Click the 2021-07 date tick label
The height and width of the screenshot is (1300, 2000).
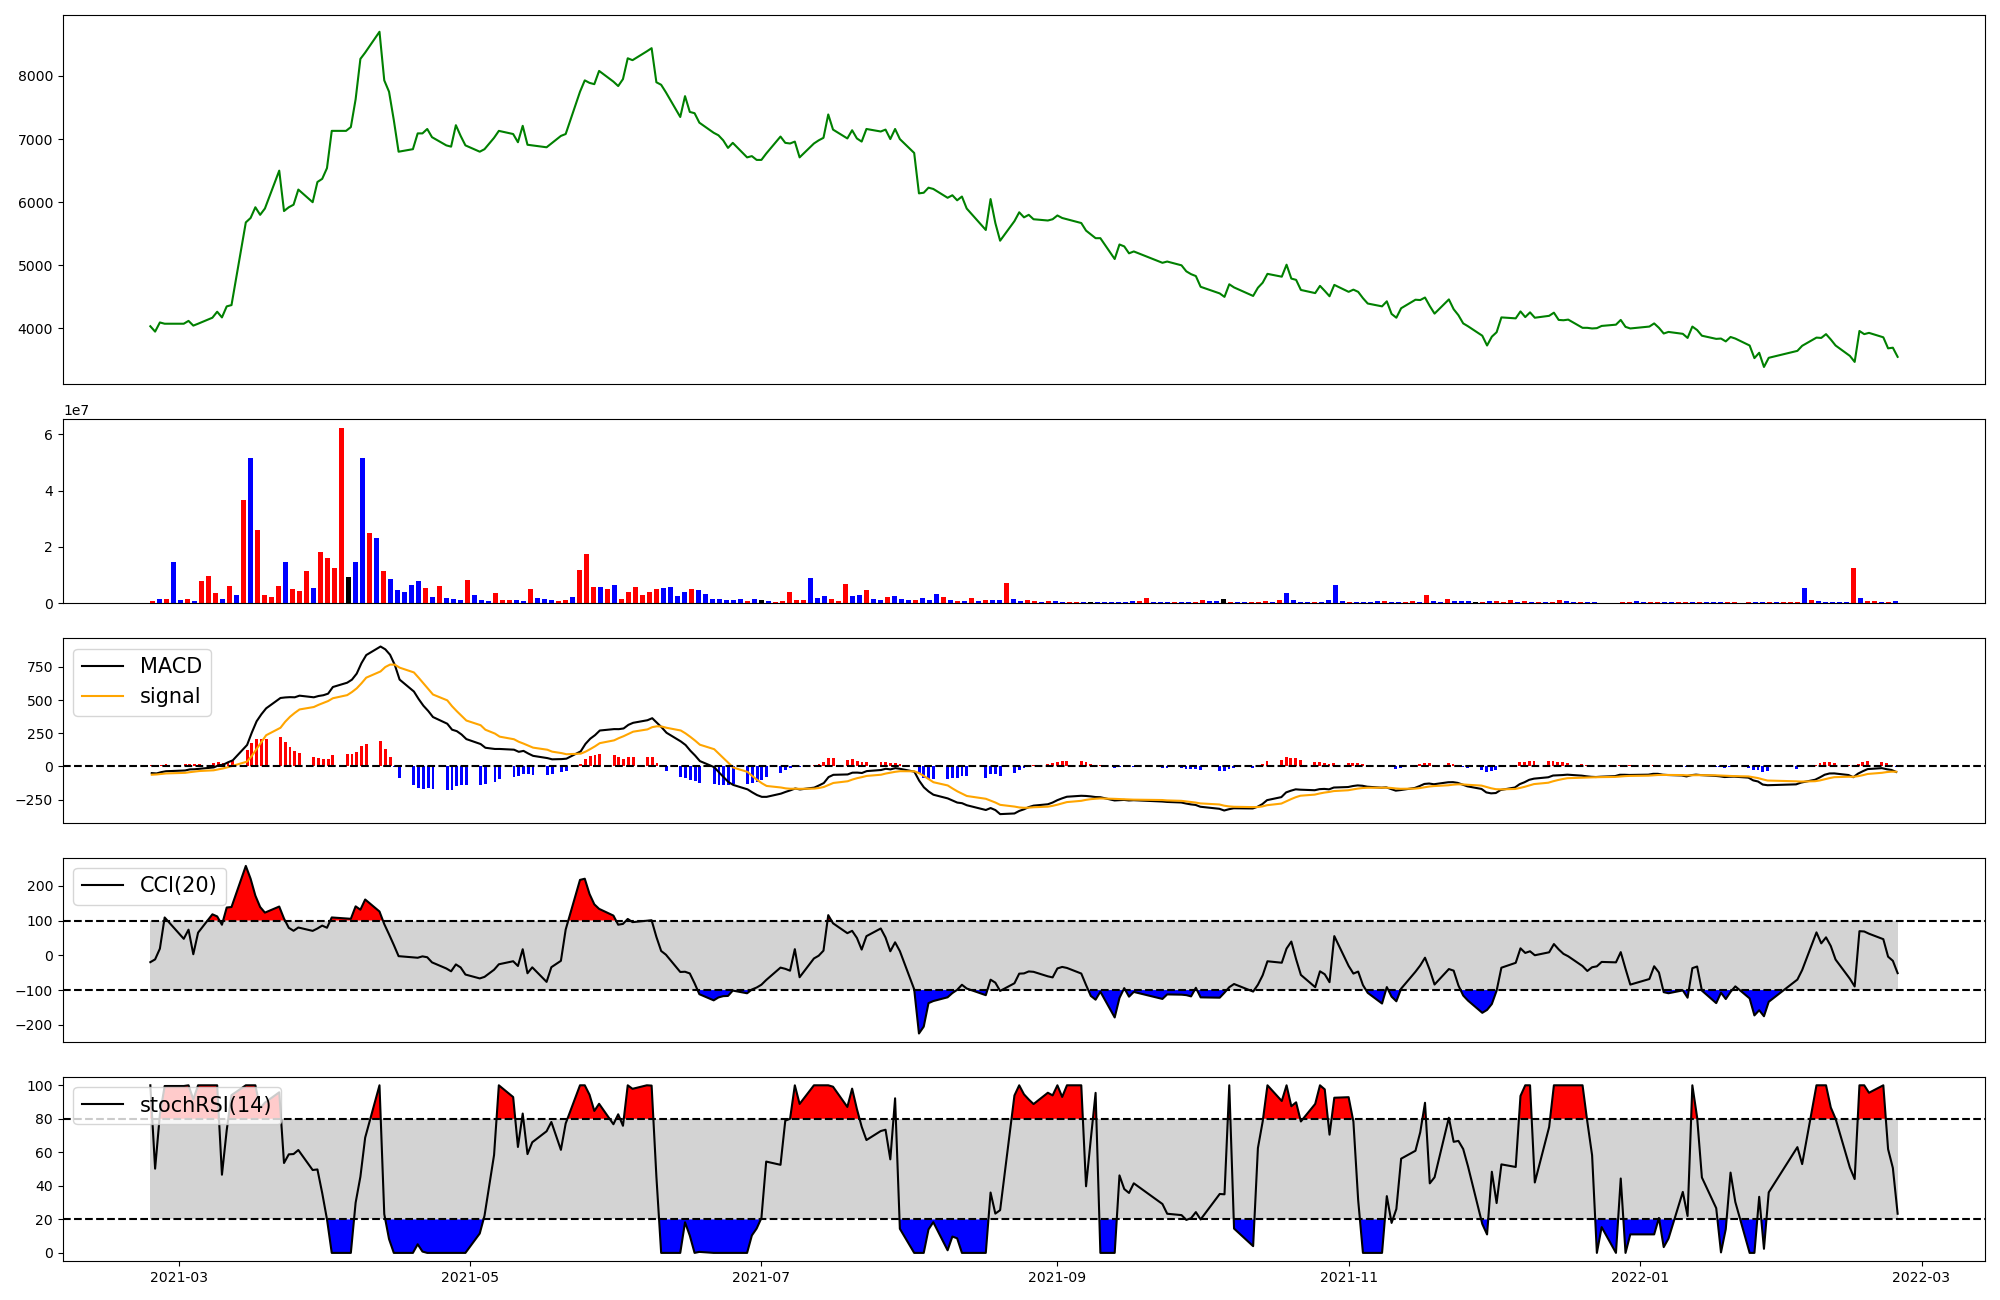pos(762,1277)
